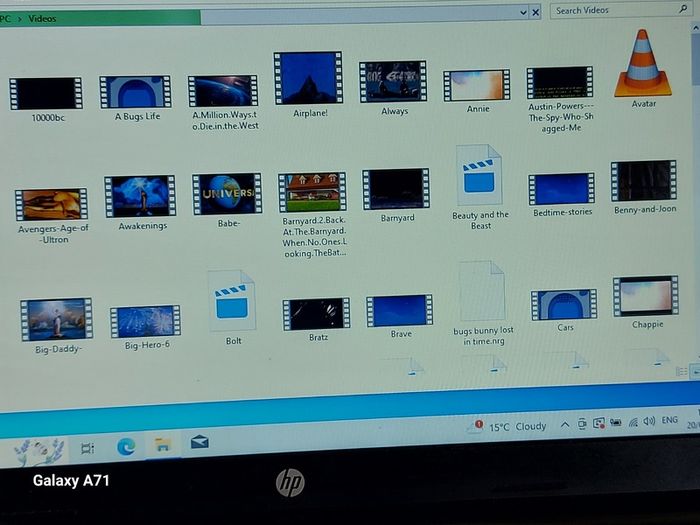
Task: Click the battery tray icon
Action: pos(616,422)
